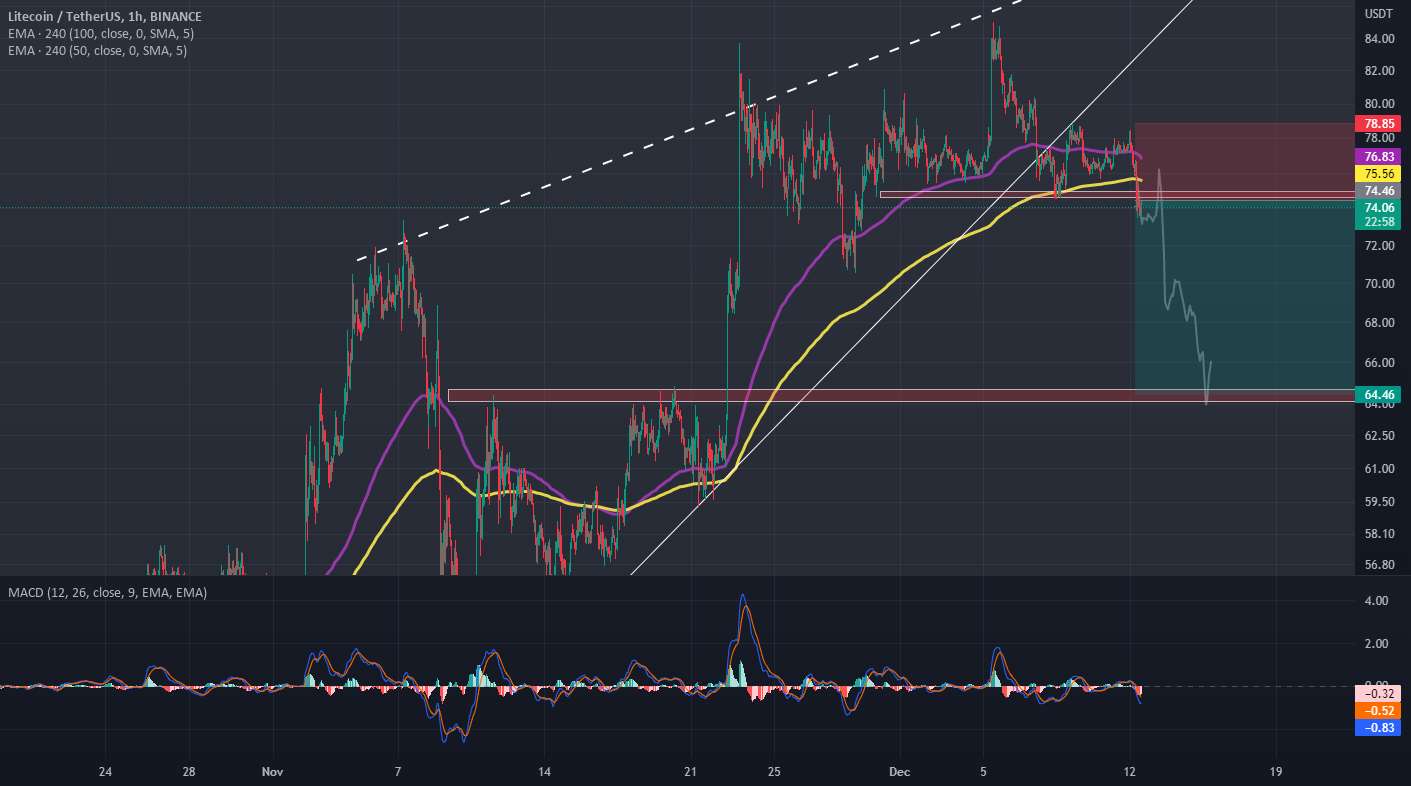Click the 56.80 price axis tick
The height and width of the screenshot is (786, 1411).
pos(1379,565)
